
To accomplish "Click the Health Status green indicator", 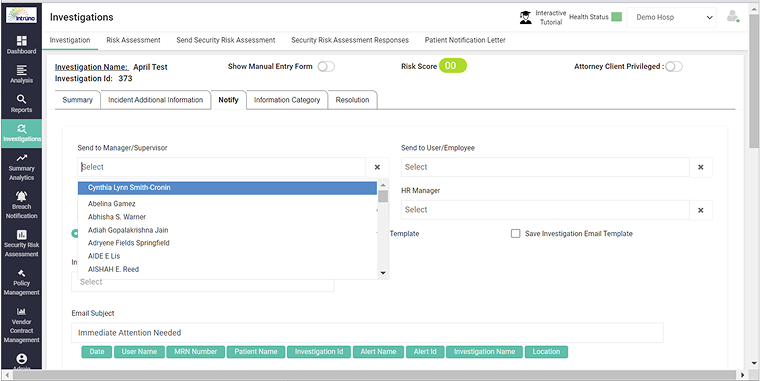I will point(616,17).
